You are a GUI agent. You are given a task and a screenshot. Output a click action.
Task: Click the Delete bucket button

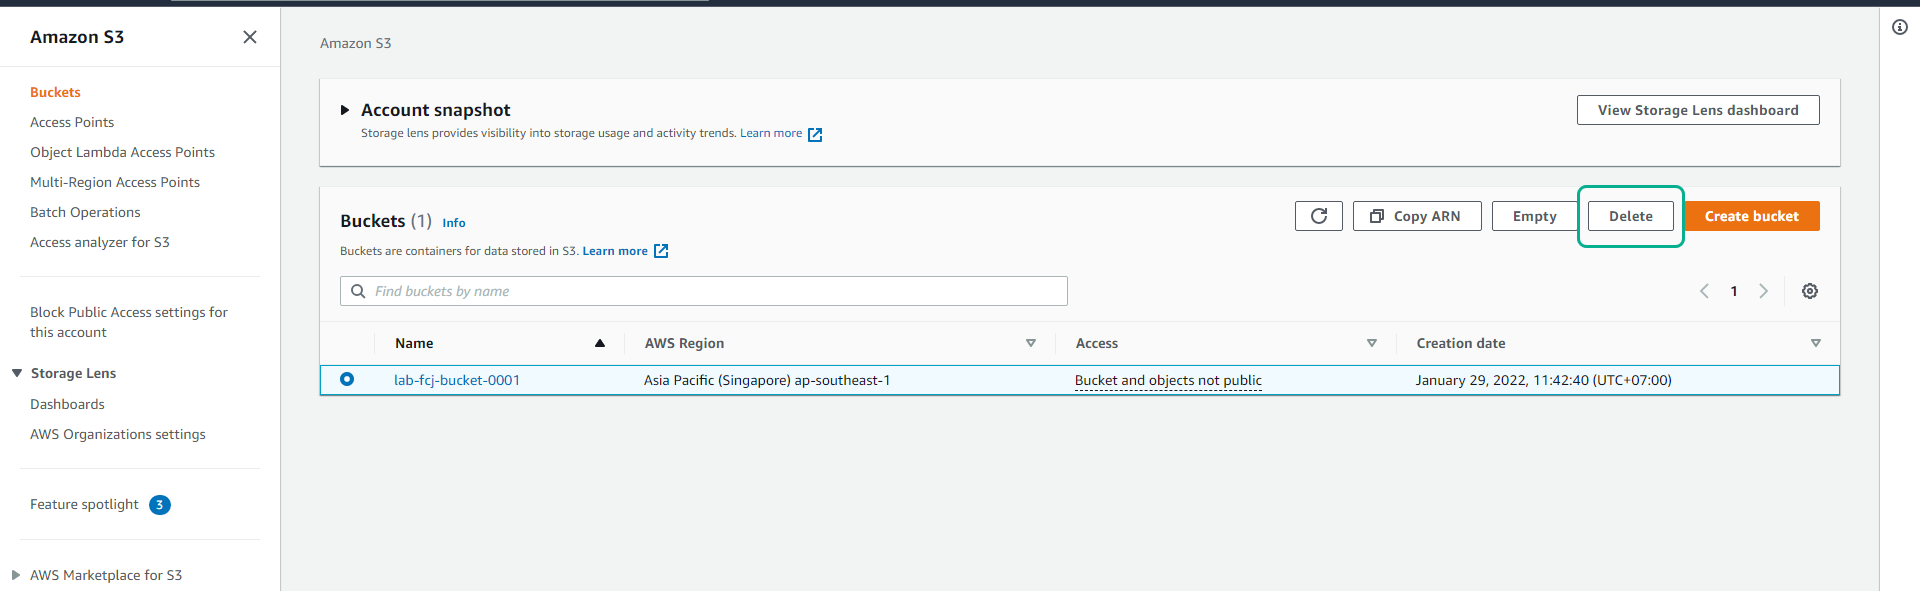1630,216
